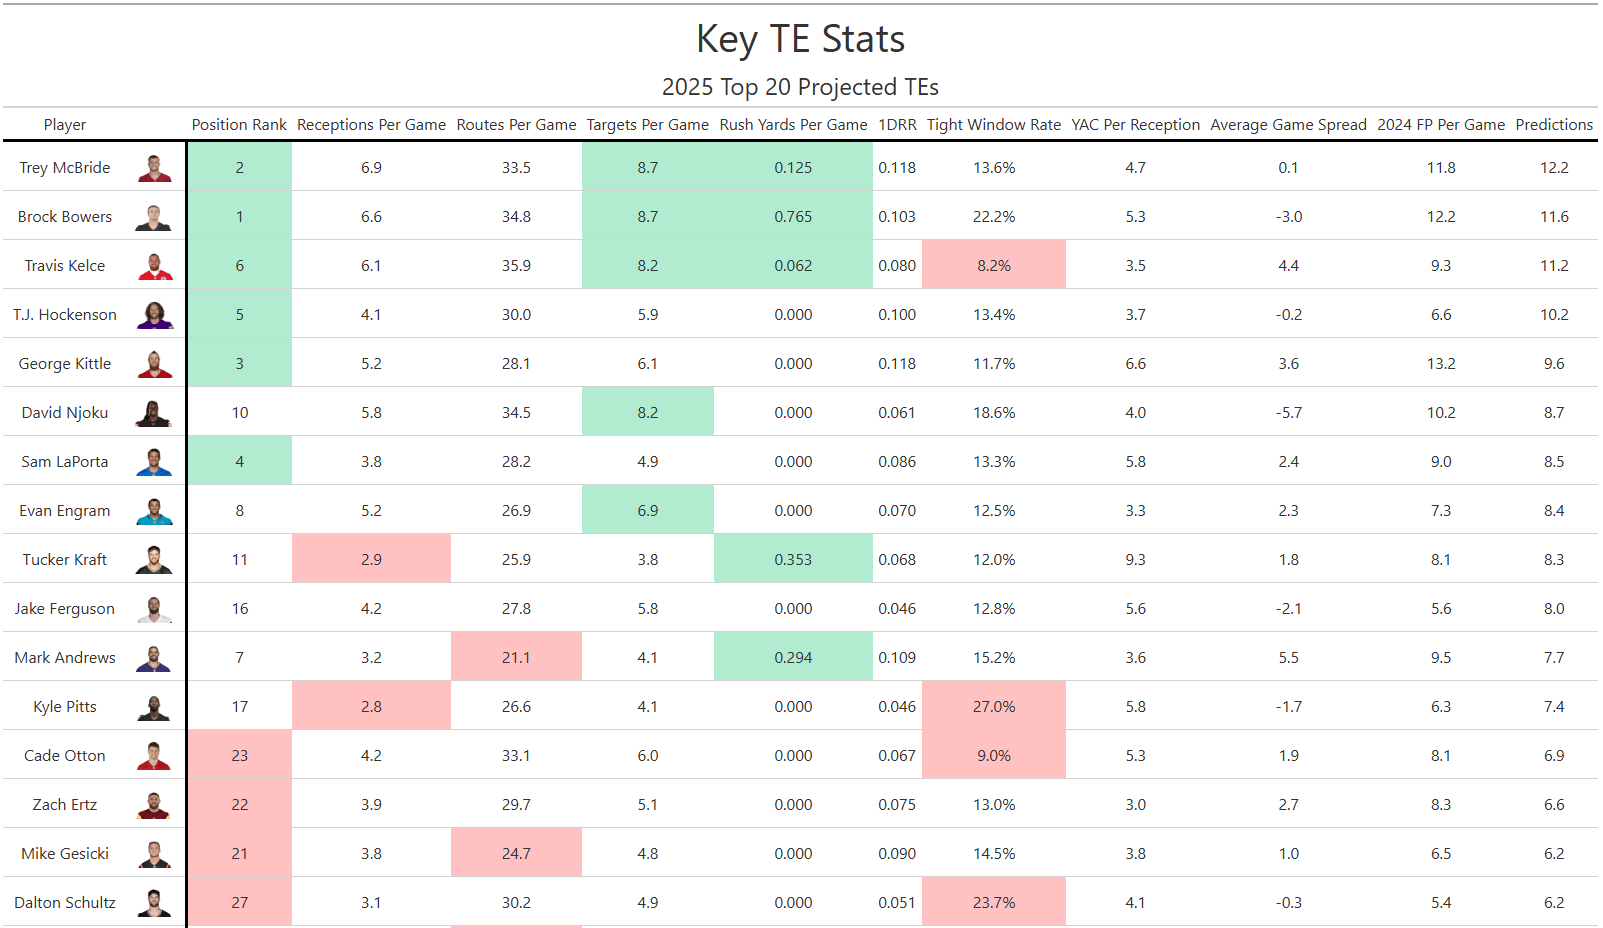Click the Predictions column header

coord(1553,125)
